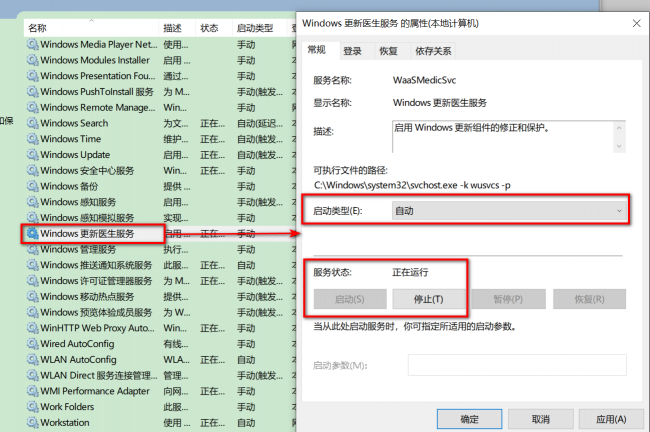This screenshot has height=432, width=650.
Task: Select the Workstation service name
Action: [65, 422]
